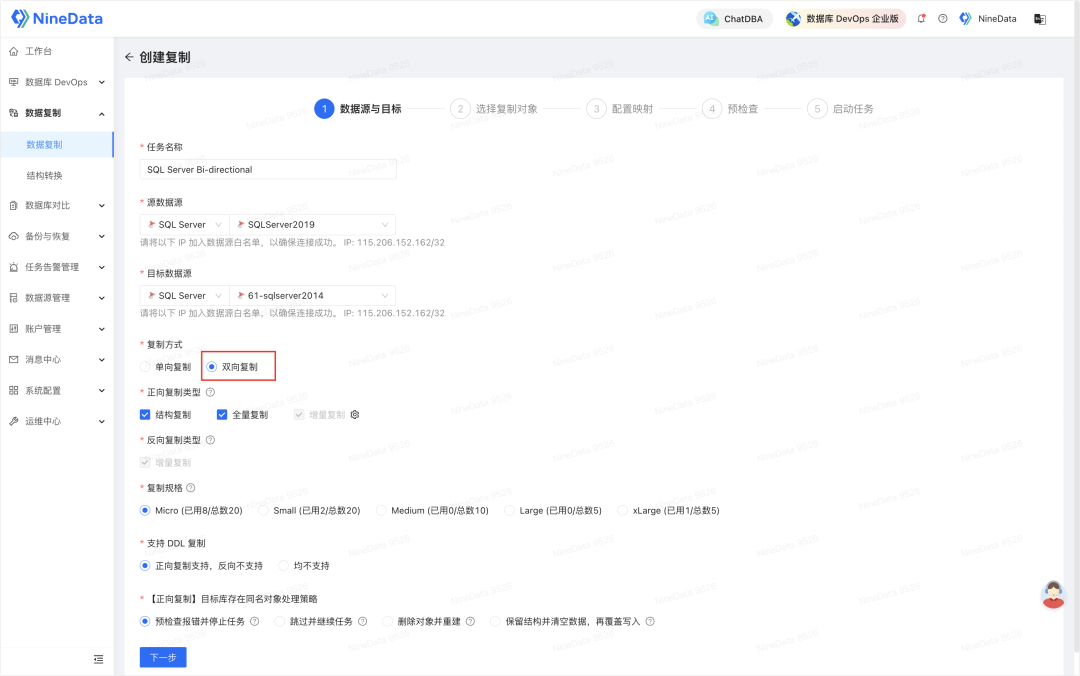Open the notification bell icon
This screenshot has width=1080, height=676.
(921, 19)
